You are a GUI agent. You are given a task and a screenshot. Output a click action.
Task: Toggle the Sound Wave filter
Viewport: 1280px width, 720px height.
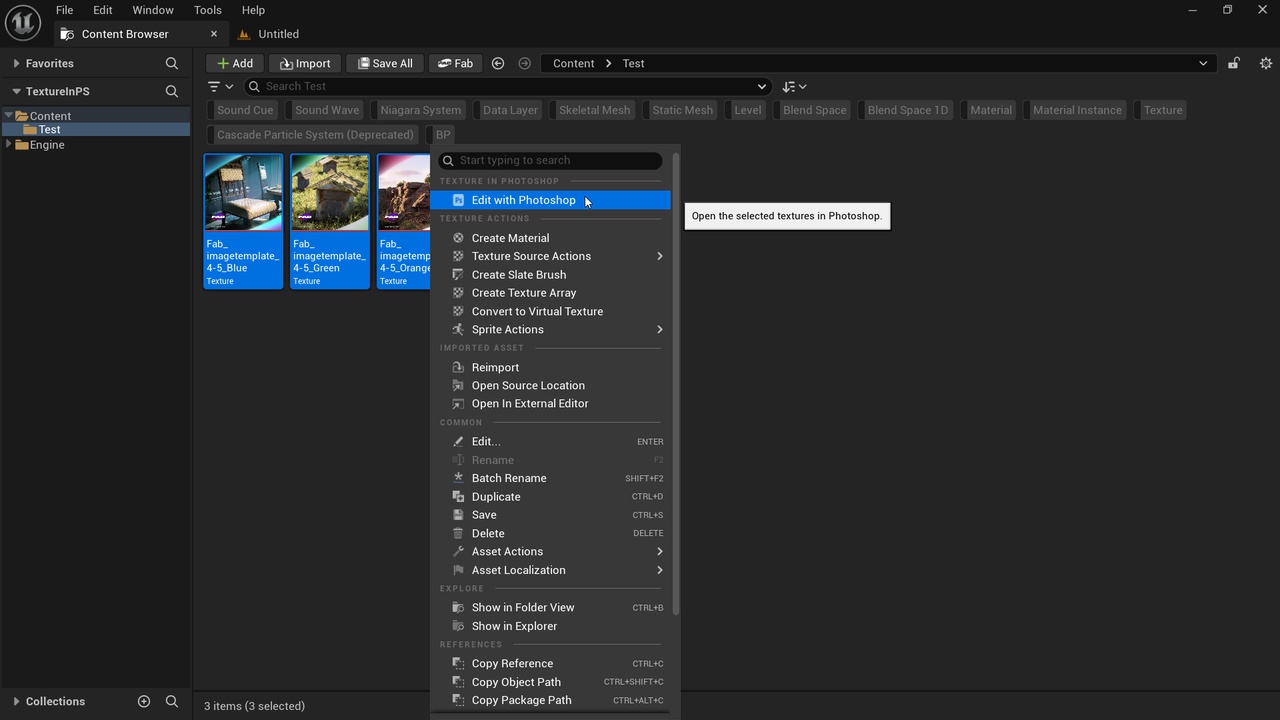click(324, 110)
